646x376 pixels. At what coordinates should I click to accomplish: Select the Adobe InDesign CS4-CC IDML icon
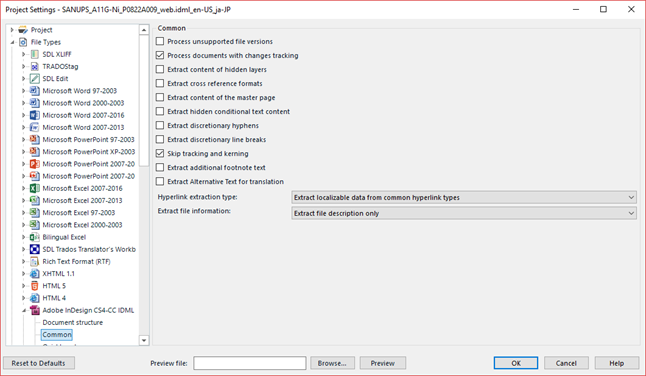click(35, 310)
